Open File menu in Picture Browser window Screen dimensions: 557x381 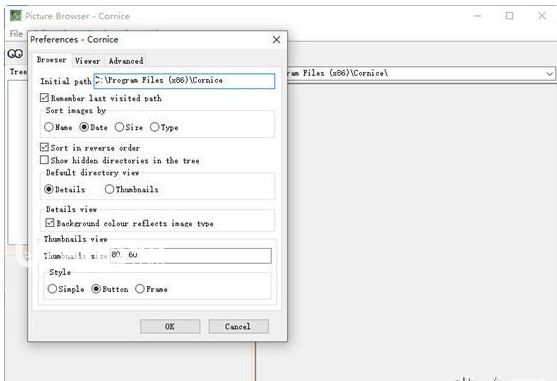[x=16, y=34]
